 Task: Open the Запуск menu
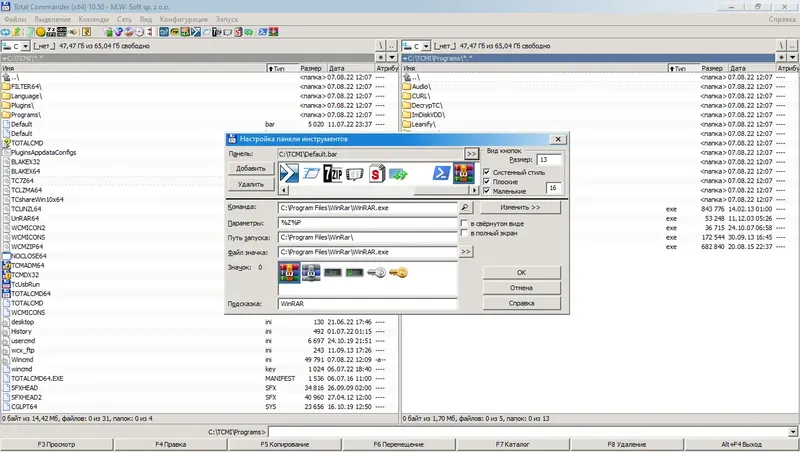[227, 19]
